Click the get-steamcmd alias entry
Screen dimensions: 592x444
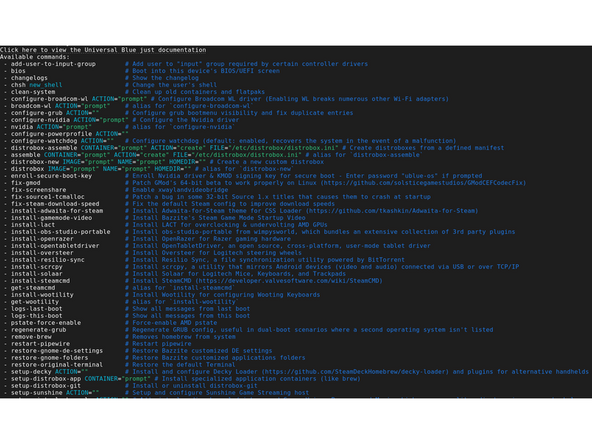(x=33, y=287)
